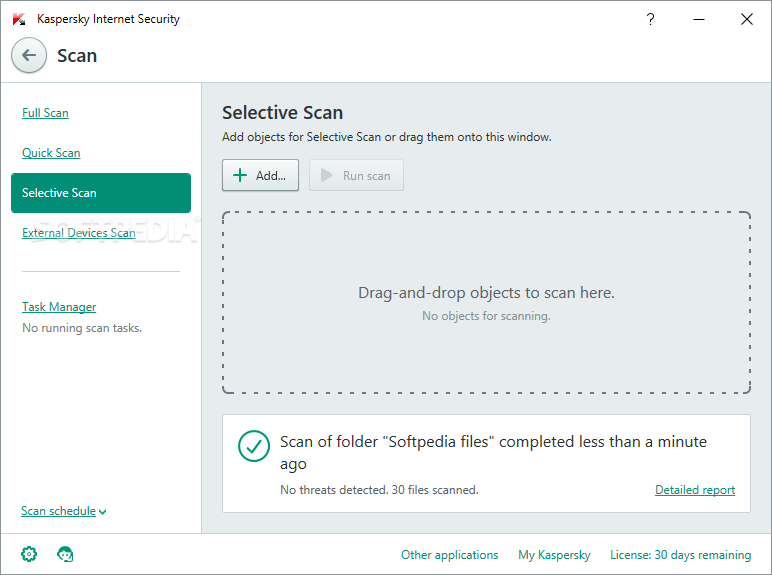Click the Add... button
The width and height of the screenshot is (772, 575).
tap(260, 175)
